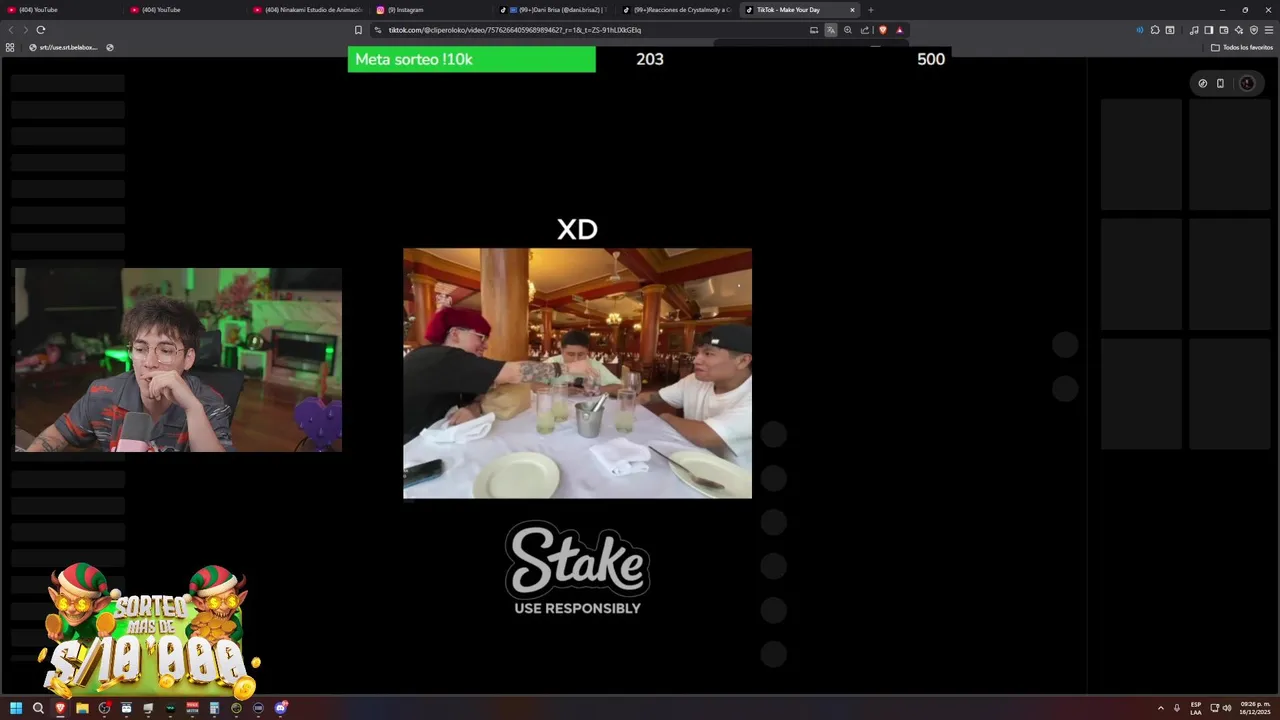Open the Brave Rewards triangle icon

coord(899,30)
